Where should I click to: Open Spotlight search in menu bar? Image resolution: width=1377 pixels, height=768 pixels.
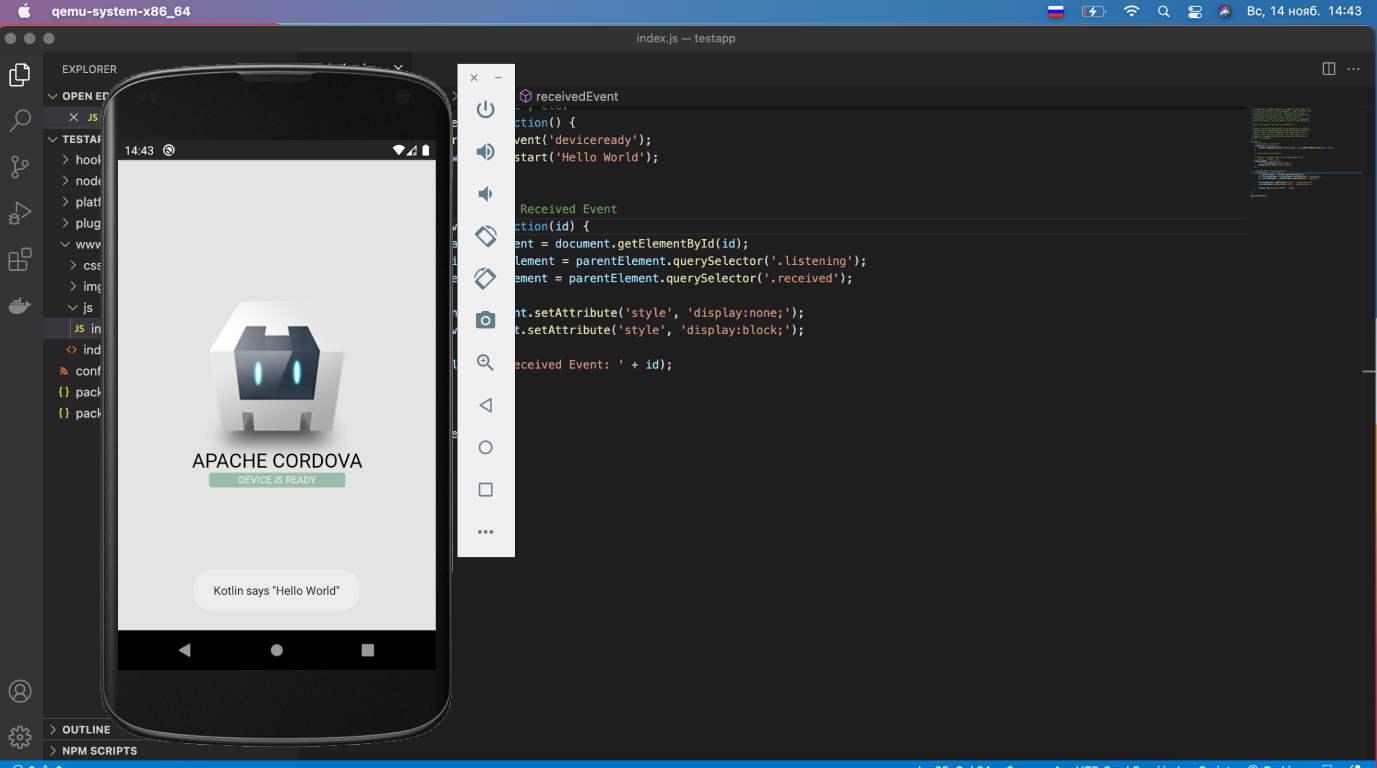(1164, 11)
